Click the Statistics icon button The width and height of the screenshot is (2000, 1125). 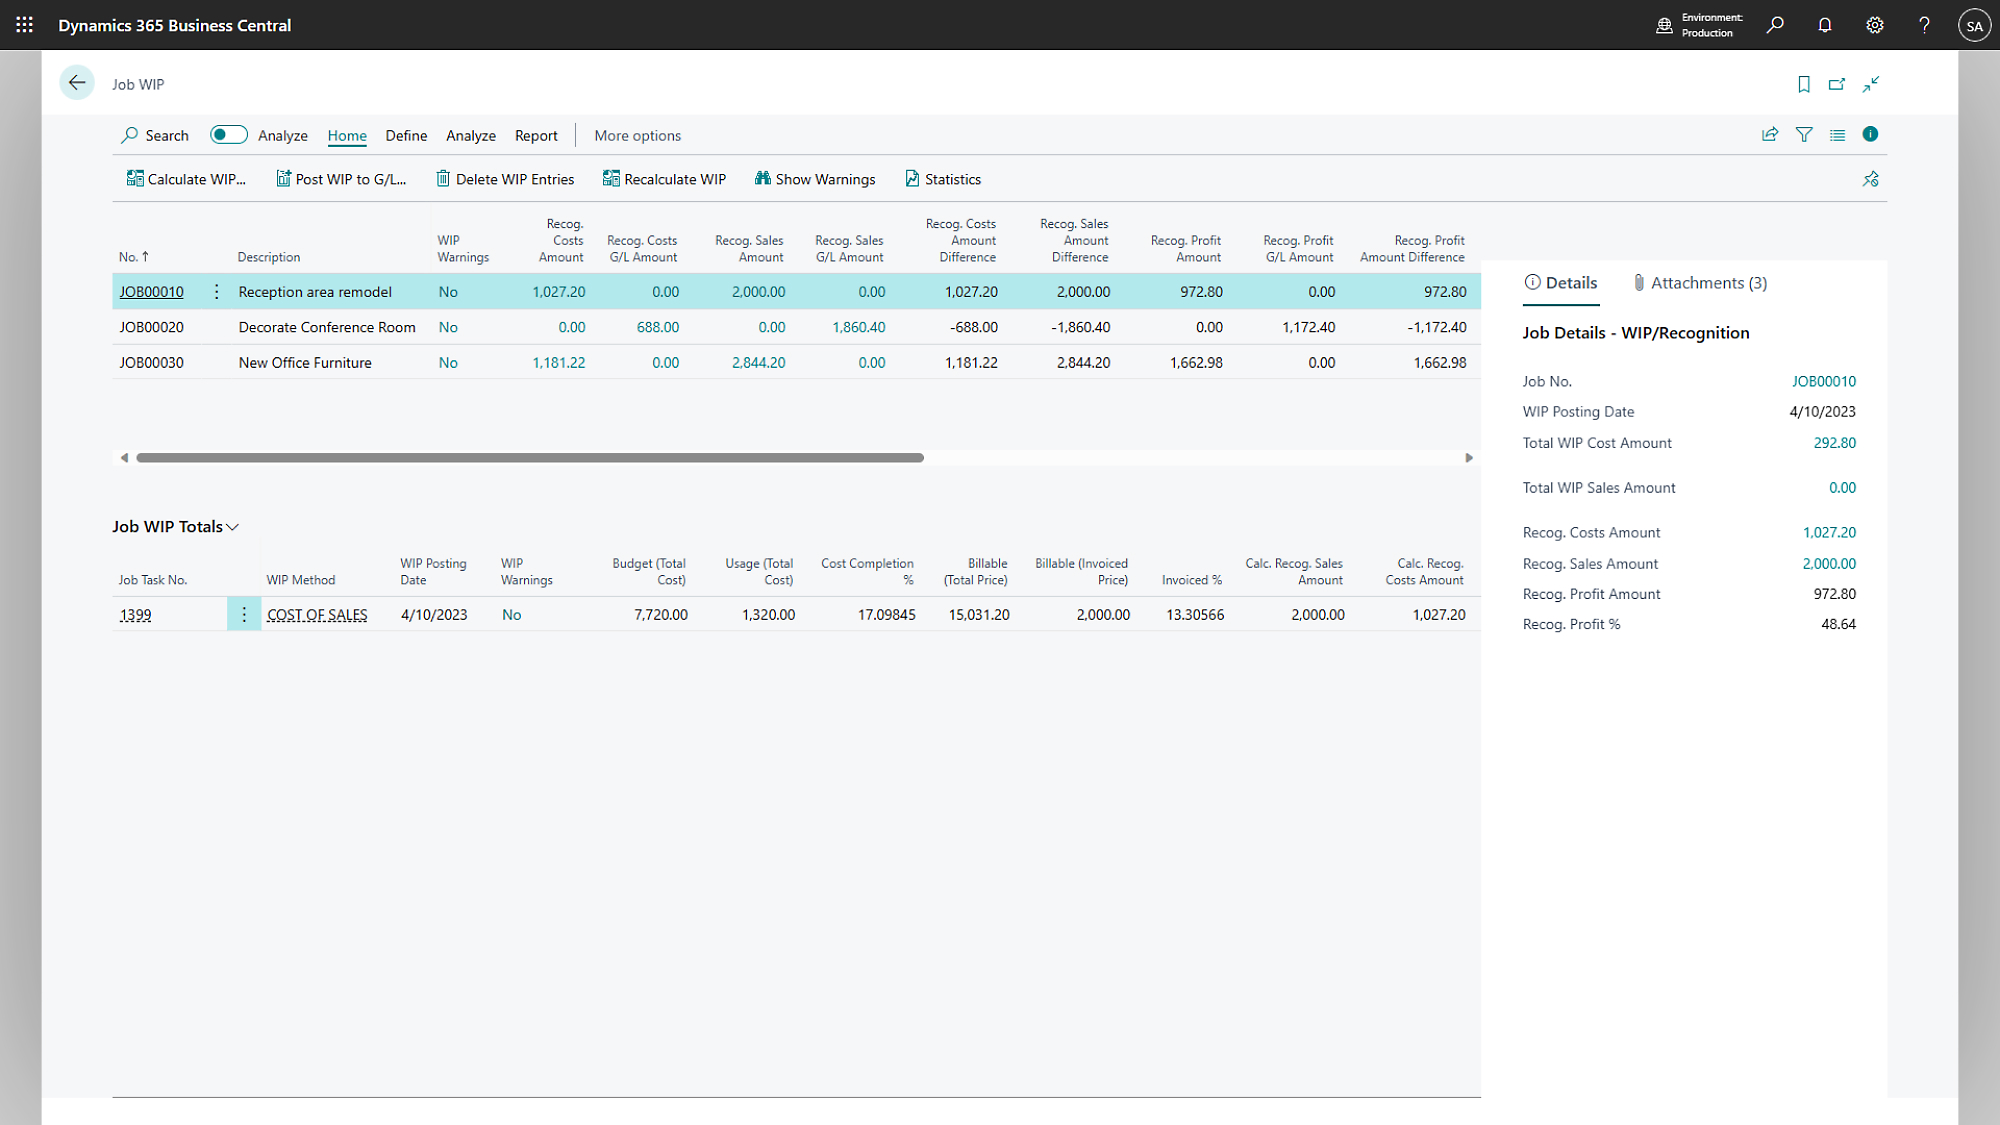click(x=911, y=179)
